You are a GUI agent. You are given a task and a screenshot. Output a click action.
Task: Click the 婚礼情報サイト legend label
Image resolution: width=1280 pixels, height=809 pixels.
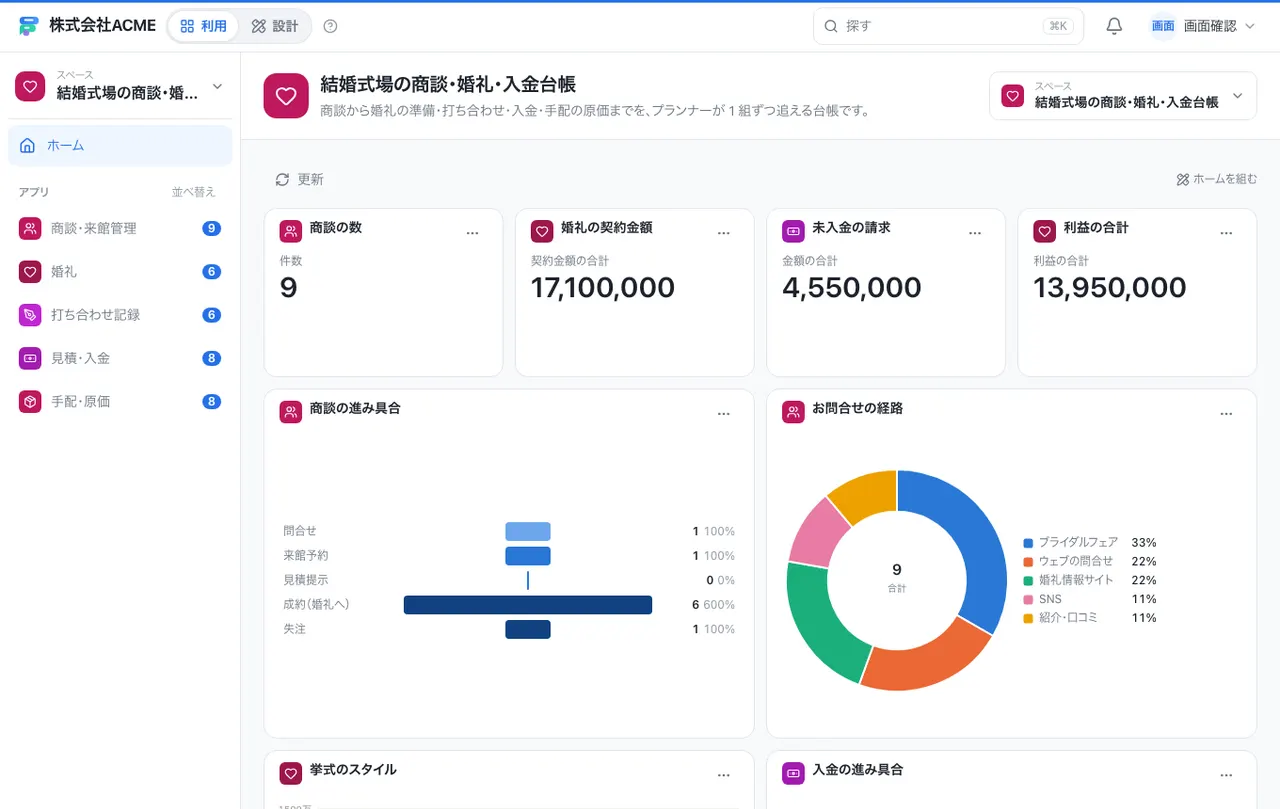[x=1076, y=581]
